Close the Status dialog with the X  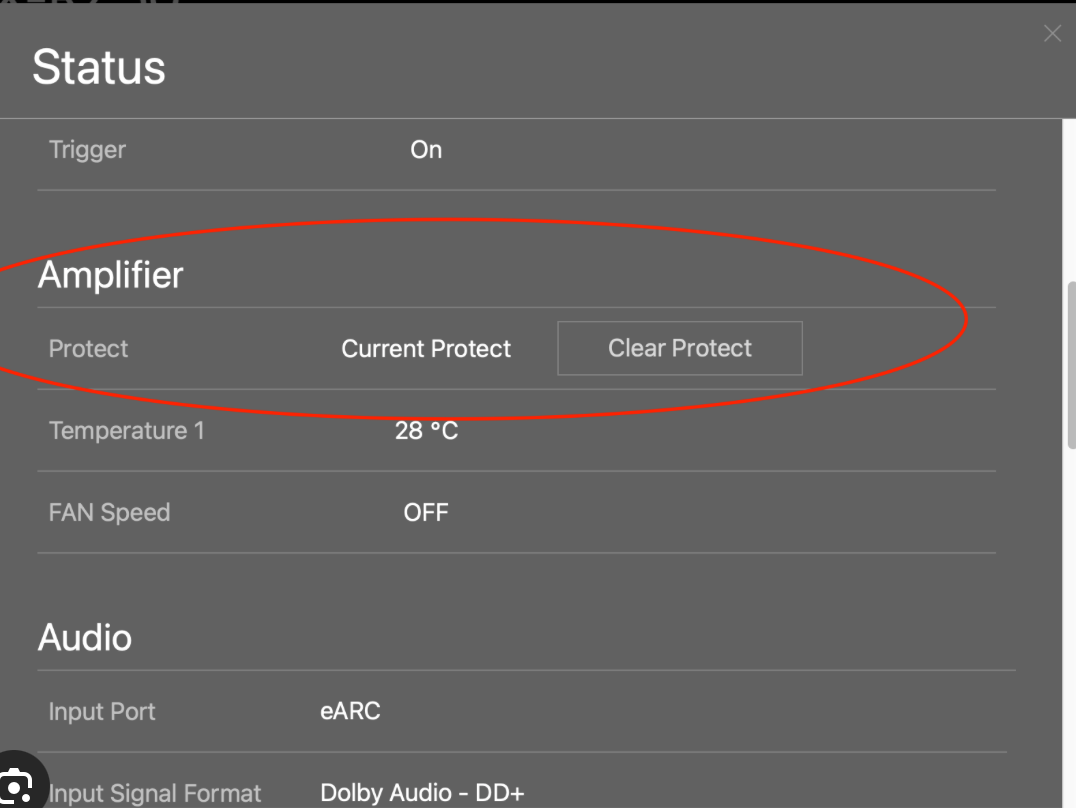point(1052,34)
